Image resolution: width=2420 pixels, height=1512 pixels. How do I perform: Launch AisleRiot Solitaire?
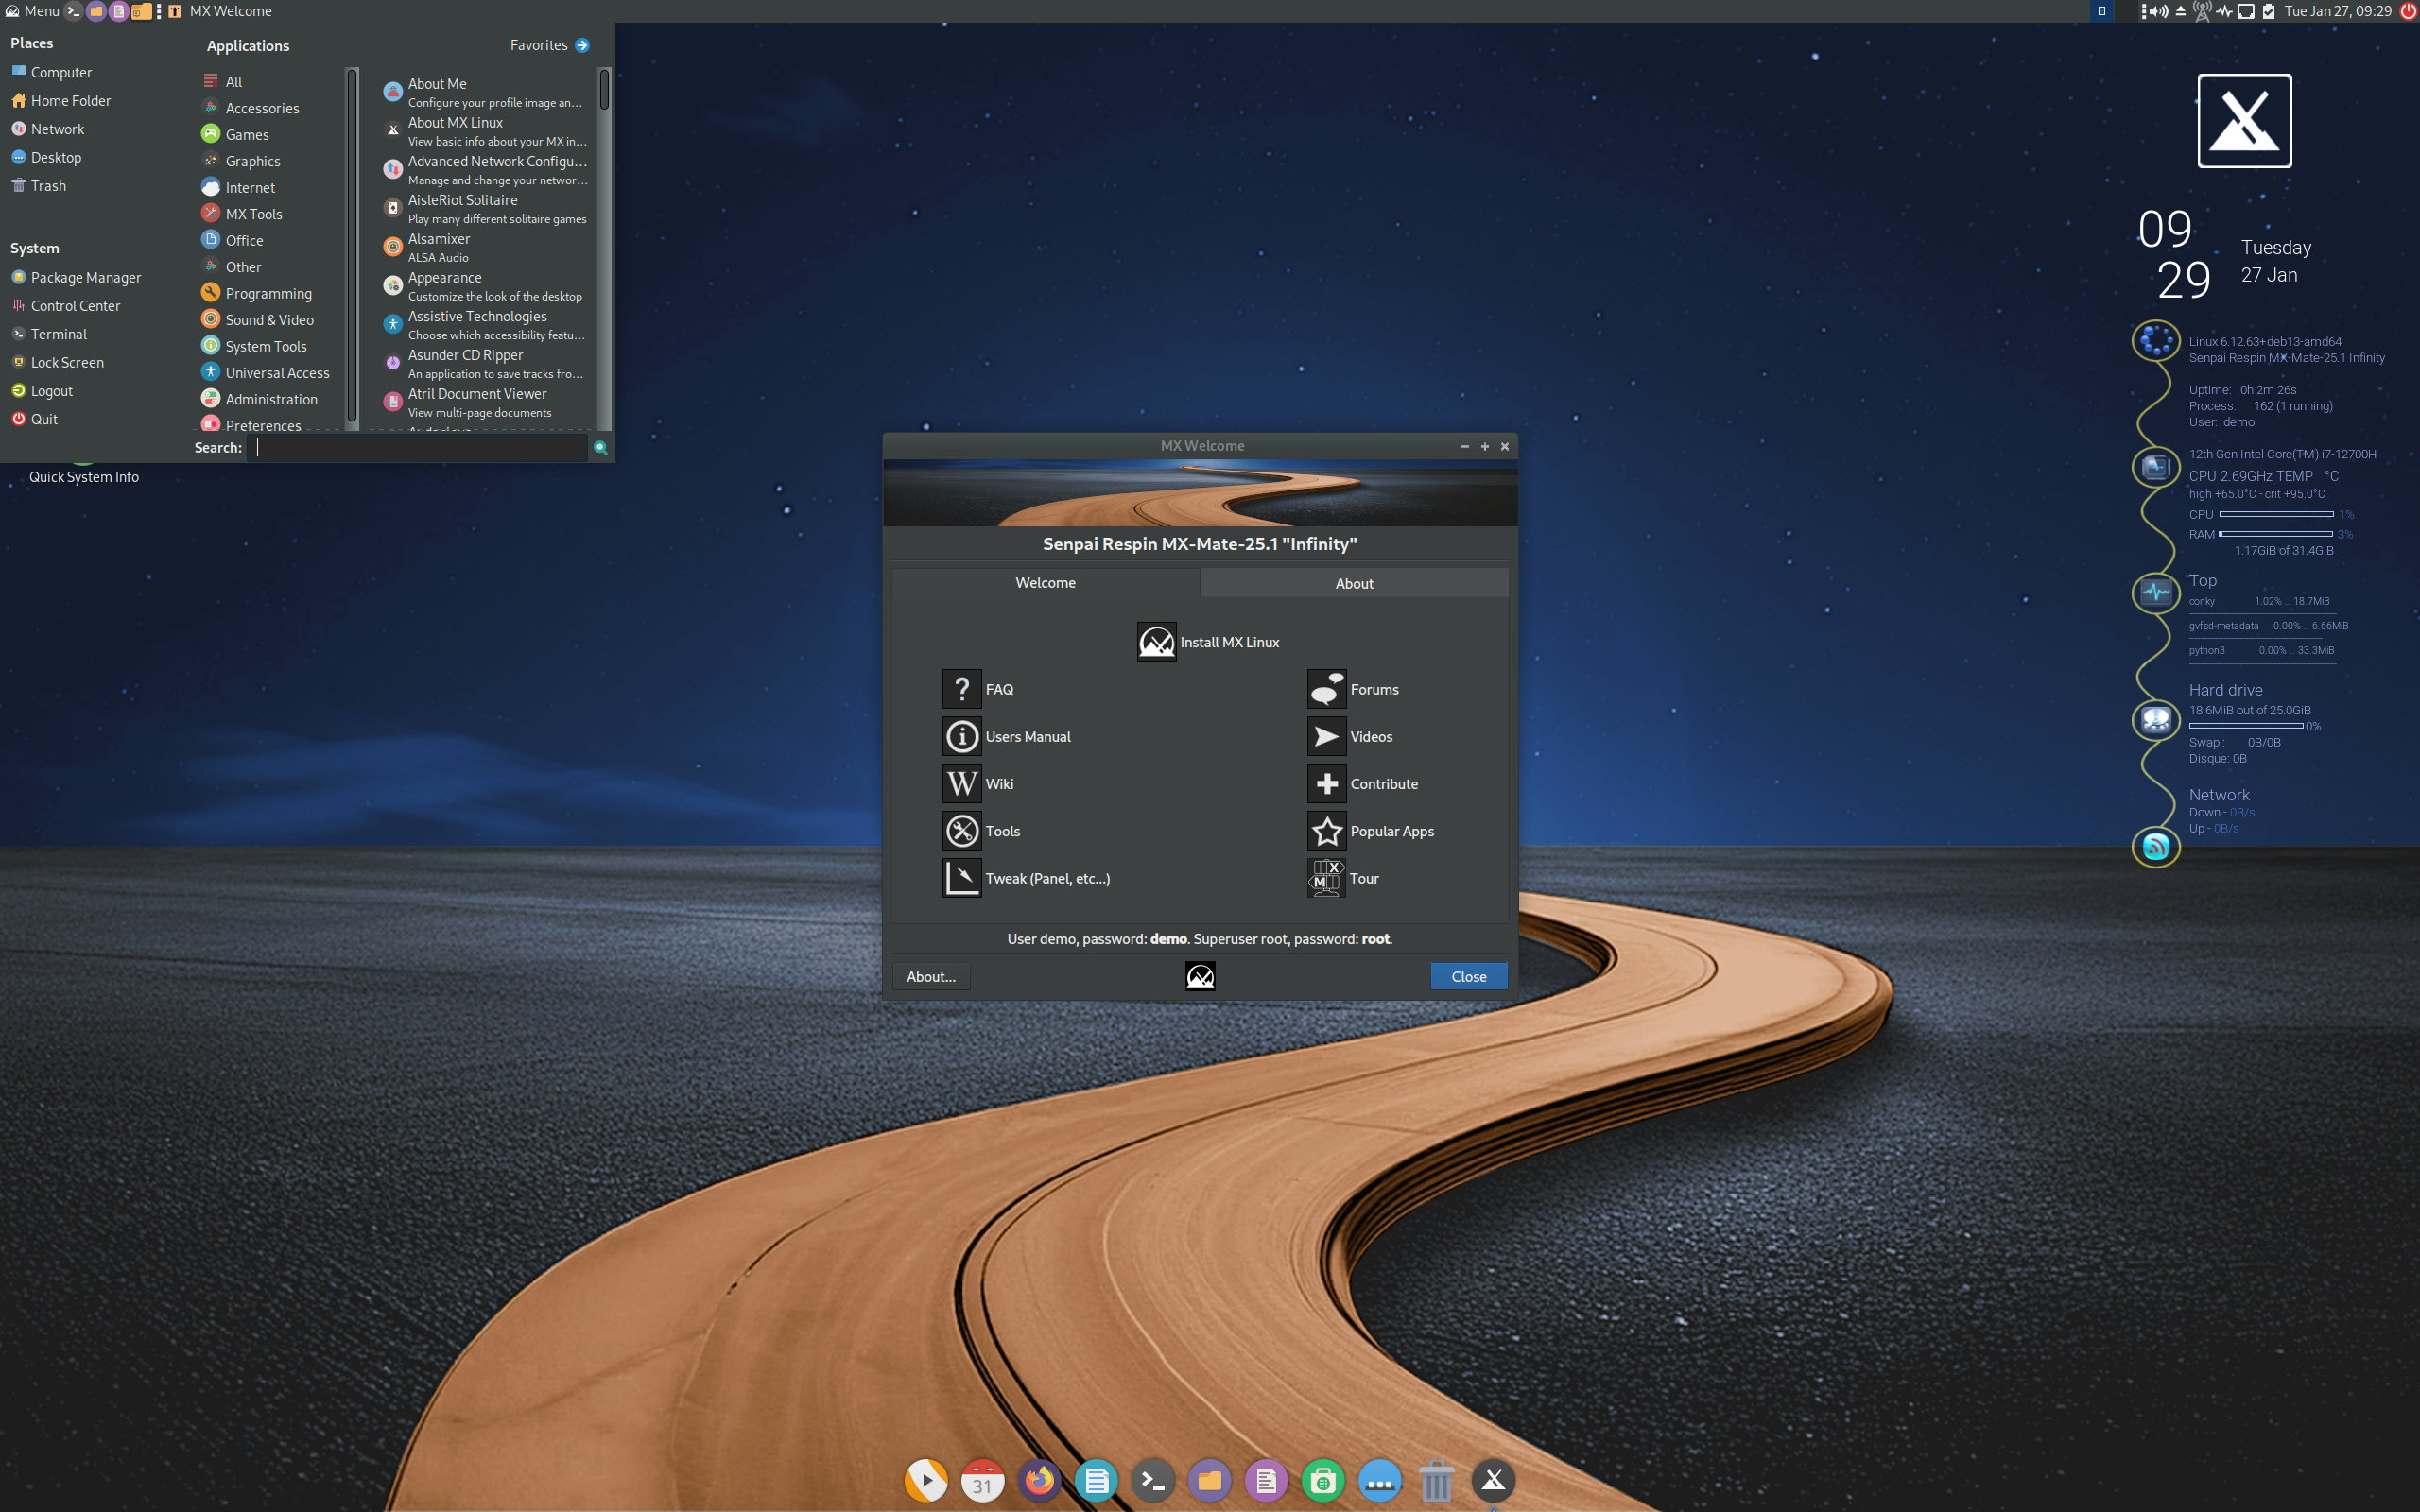click(x=486, y=209)
